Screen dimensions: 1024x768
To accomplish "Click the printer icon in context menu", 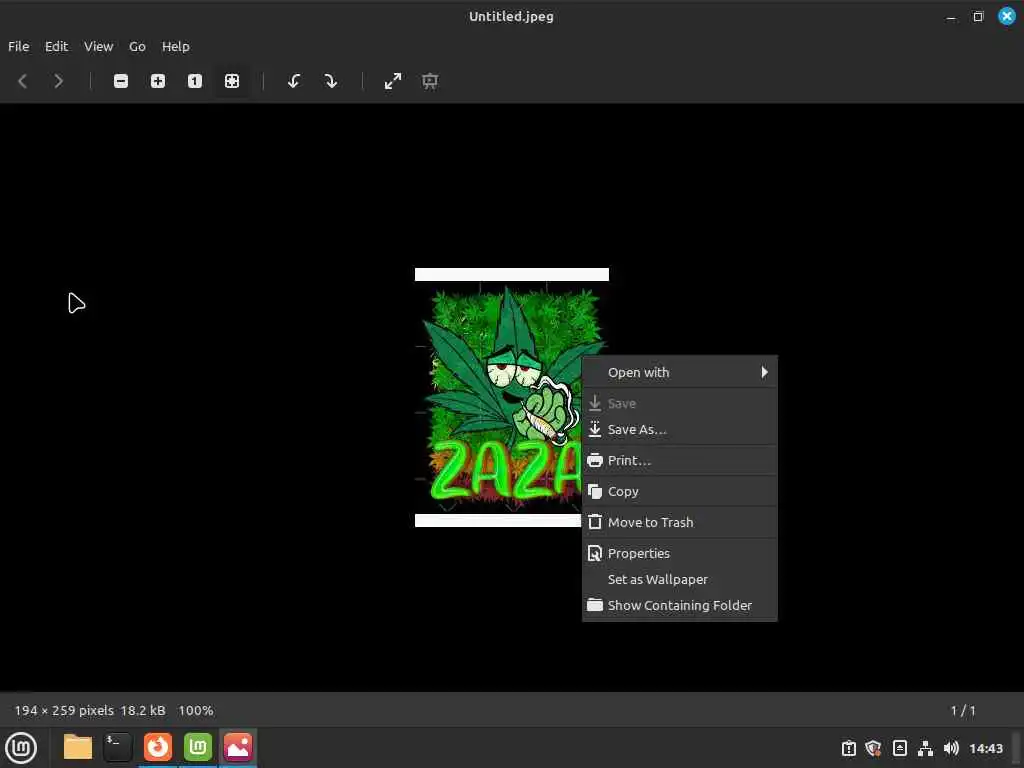I will click(595, 460).
